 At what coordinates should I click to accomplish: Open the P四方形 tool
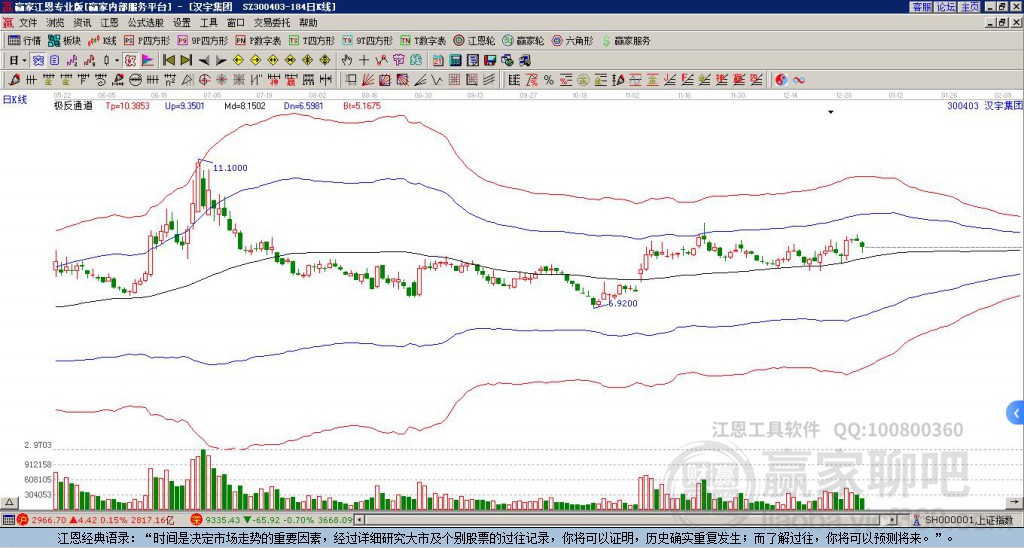coord(147,40)
